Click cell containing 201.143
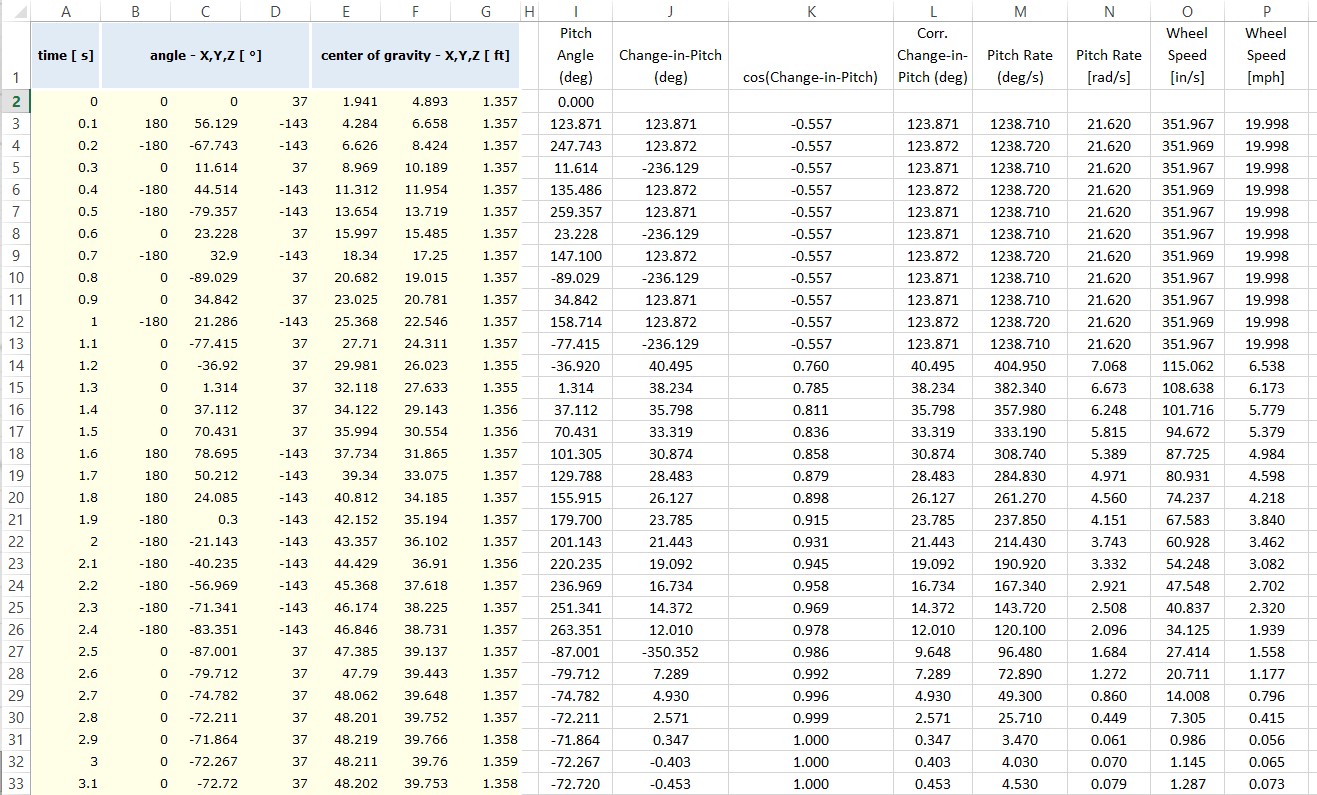The height and width of the screenshot is (795, 1317). [x=576, y=542]
